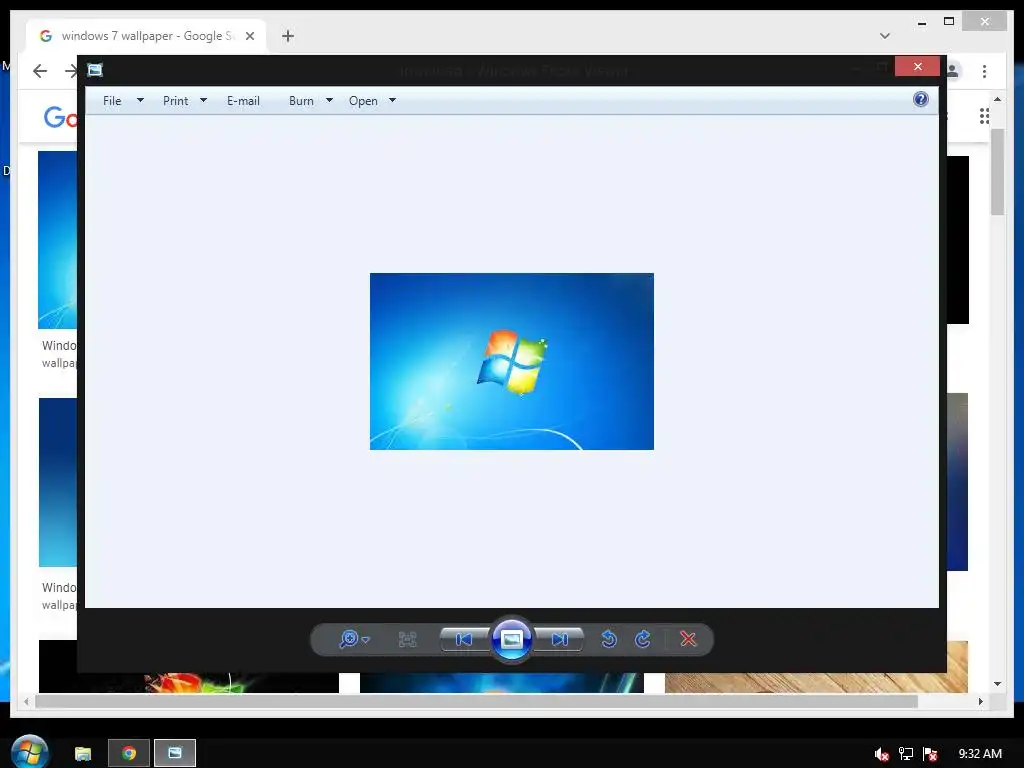Open the File menu

112,101
